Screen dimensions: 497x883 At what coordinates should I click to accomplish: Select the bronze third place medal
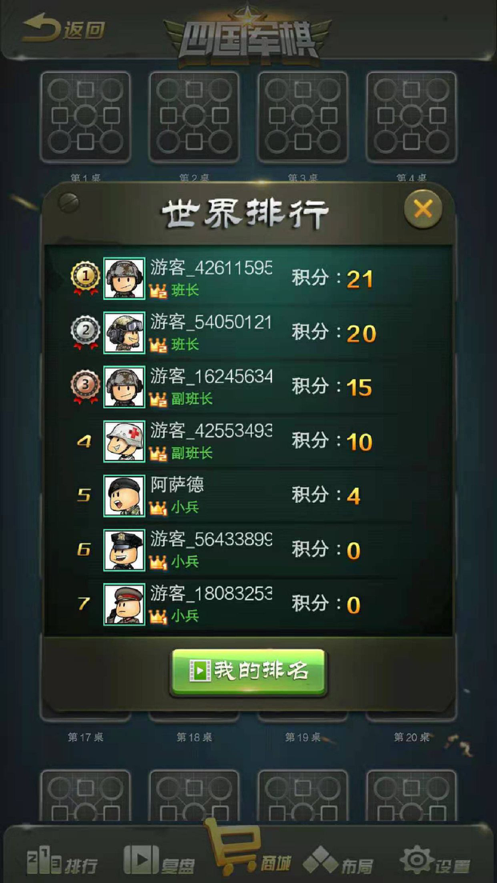coord(85,386)
